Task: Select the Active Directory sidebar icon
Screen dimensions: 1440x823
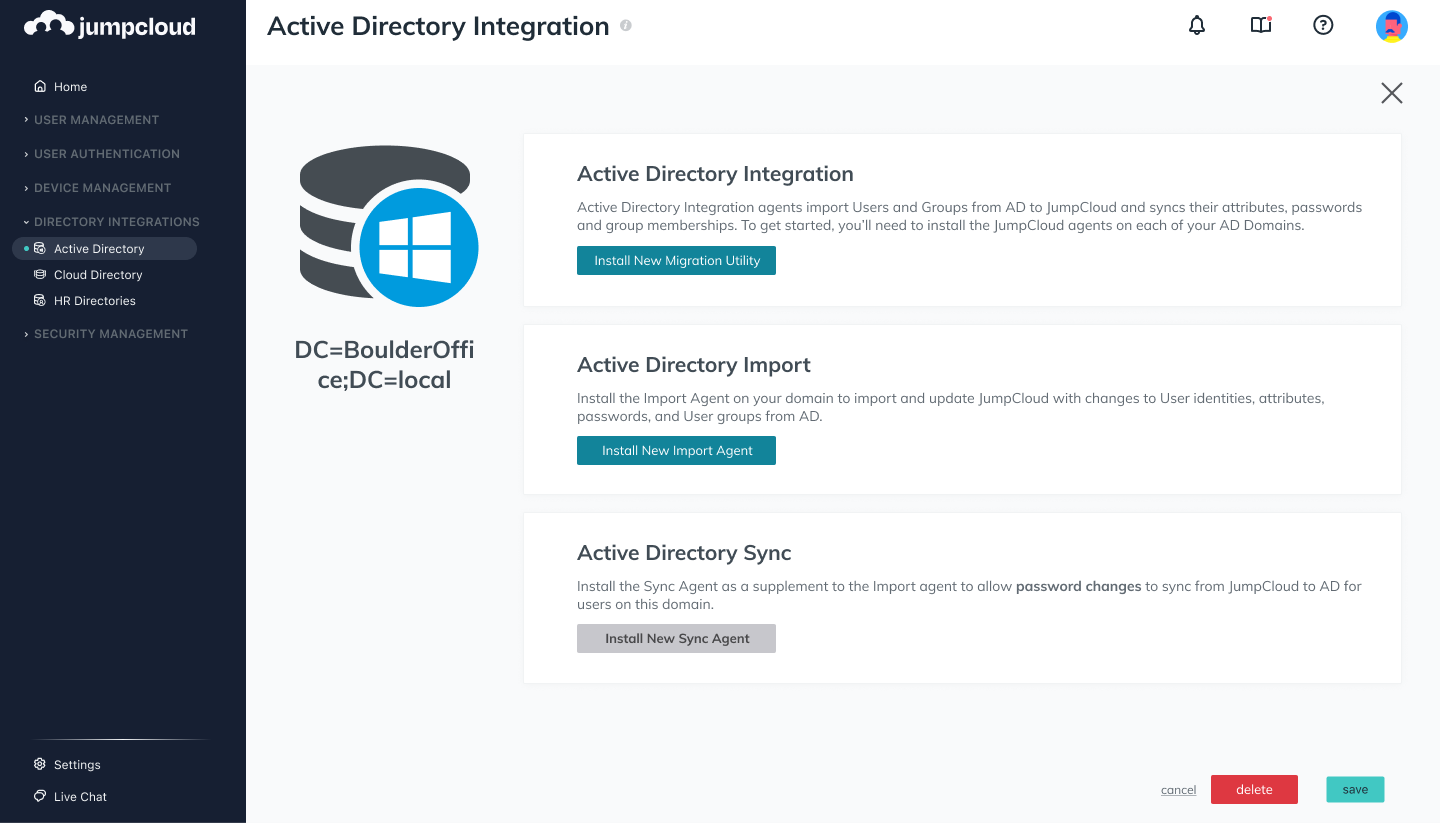Action: (x=40, y=248)
